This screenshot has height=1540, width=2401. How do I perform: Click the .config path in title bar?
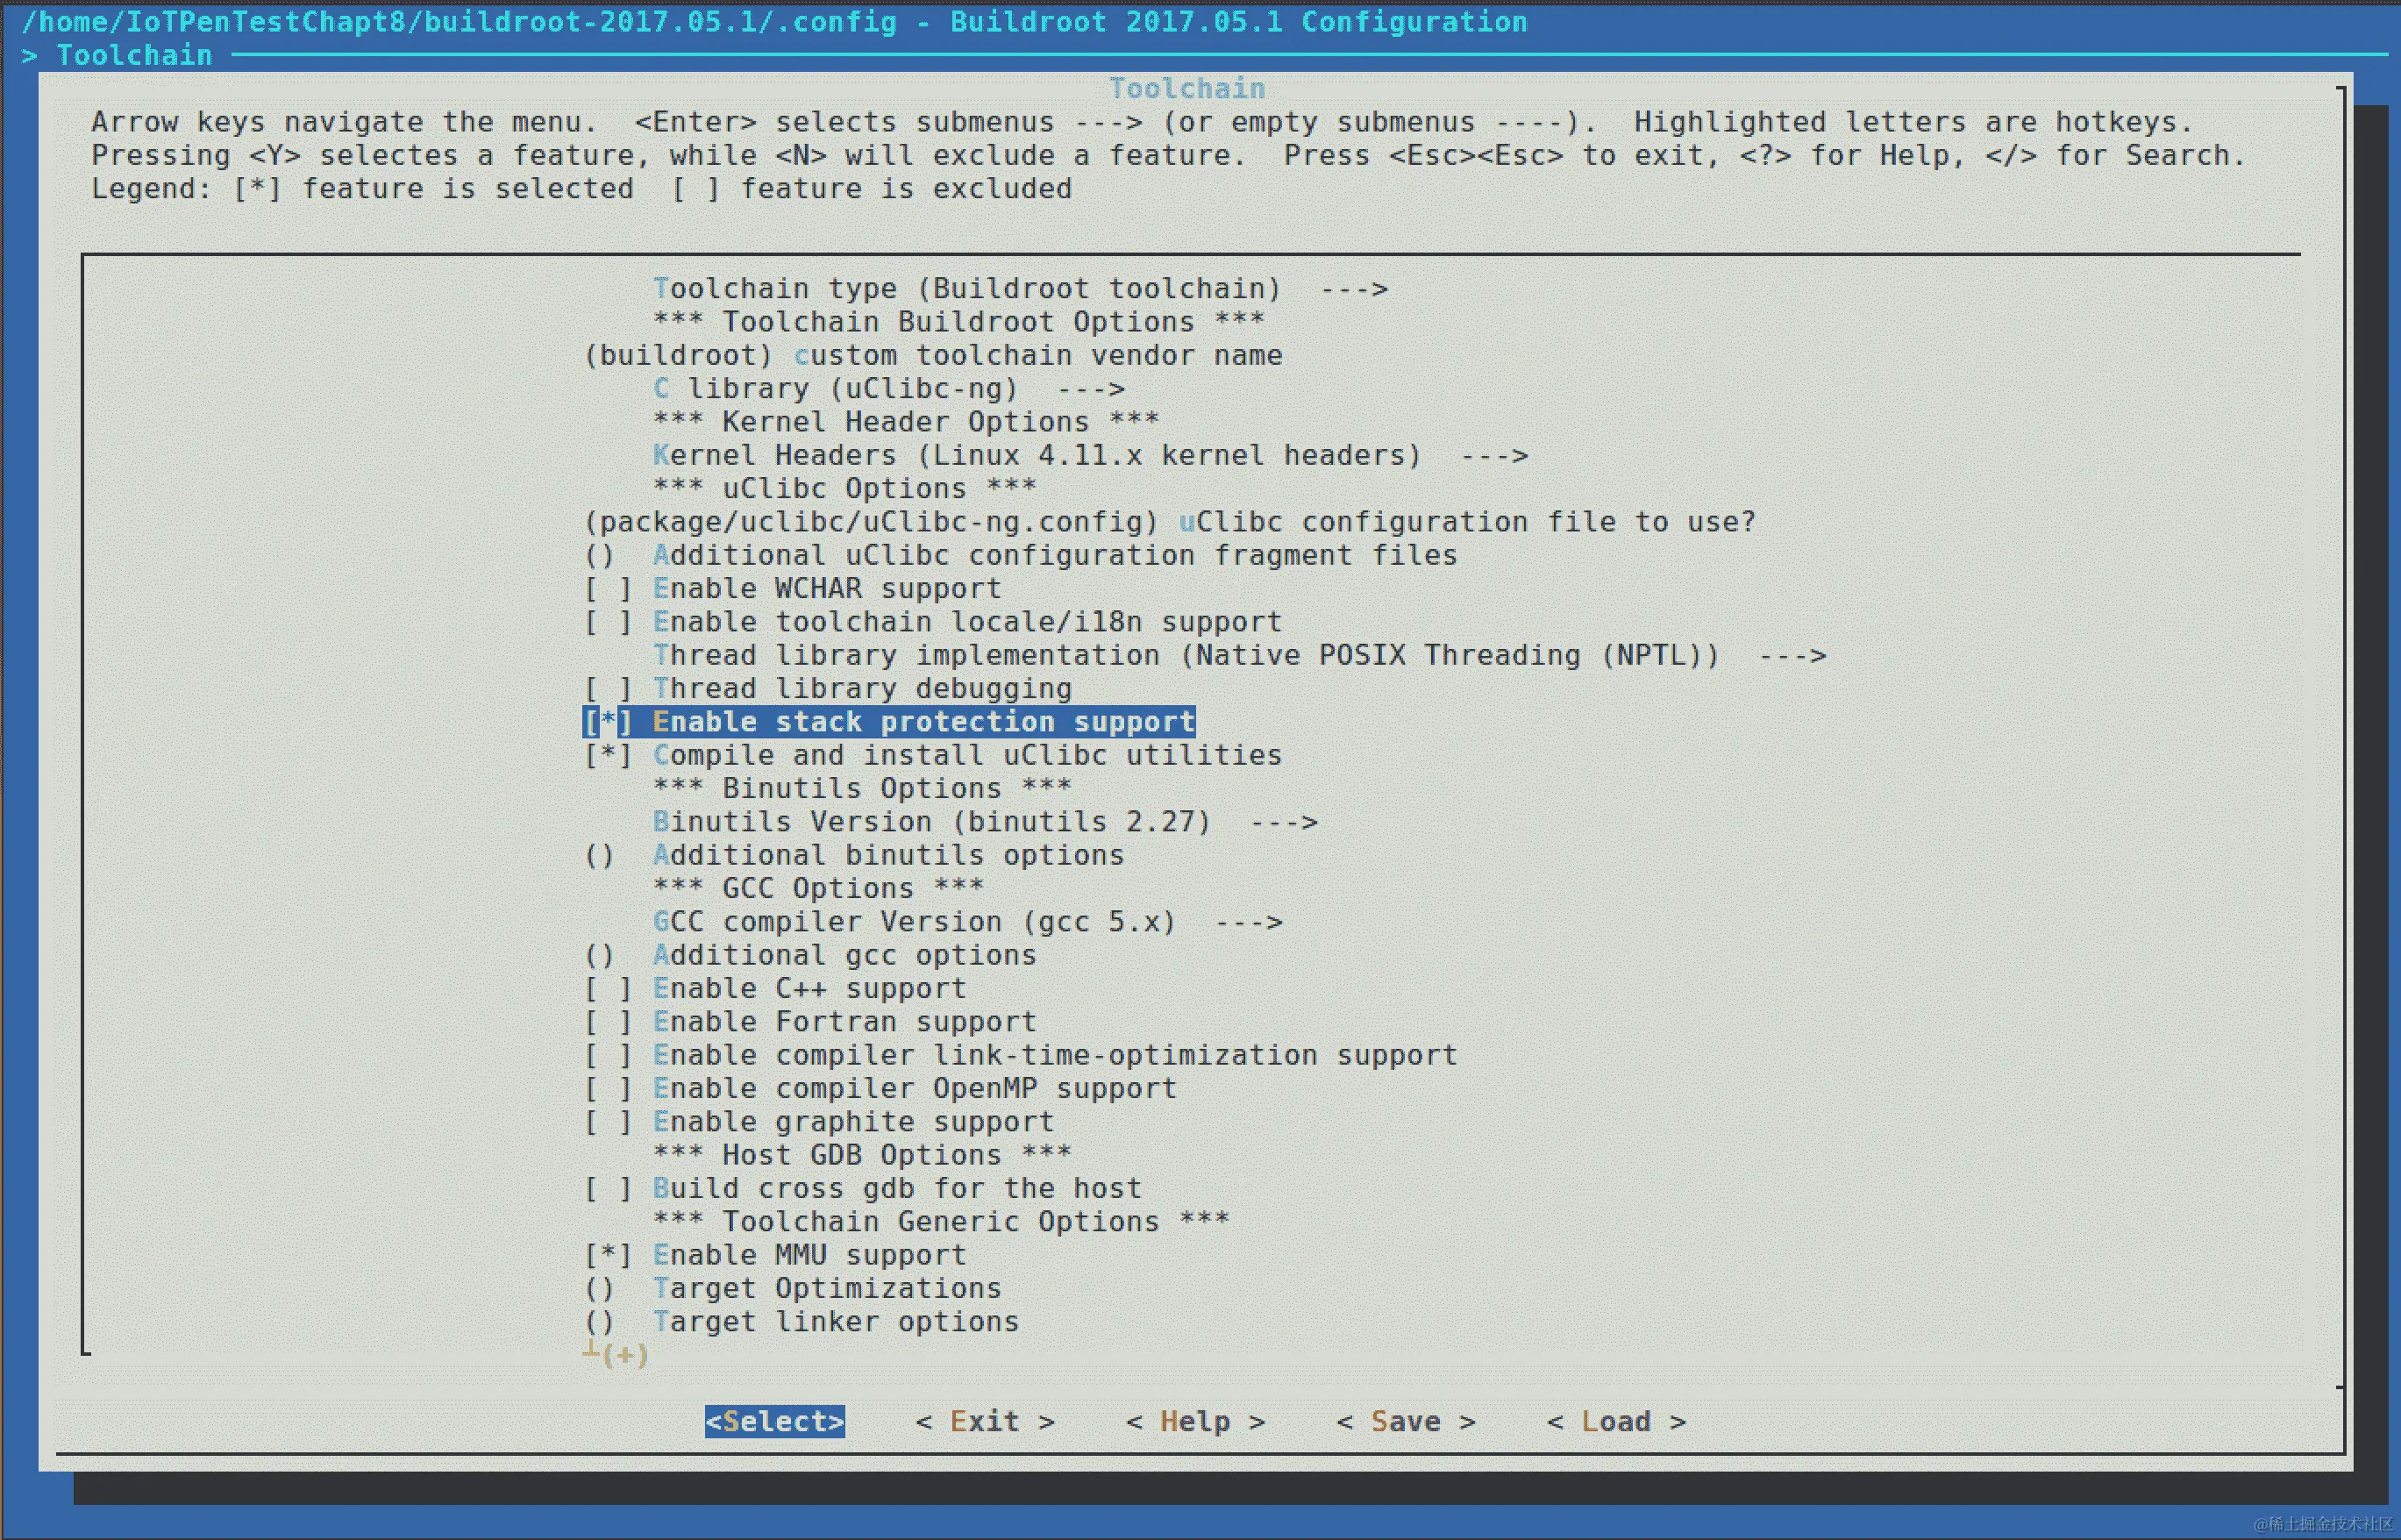tap(460, 22)
